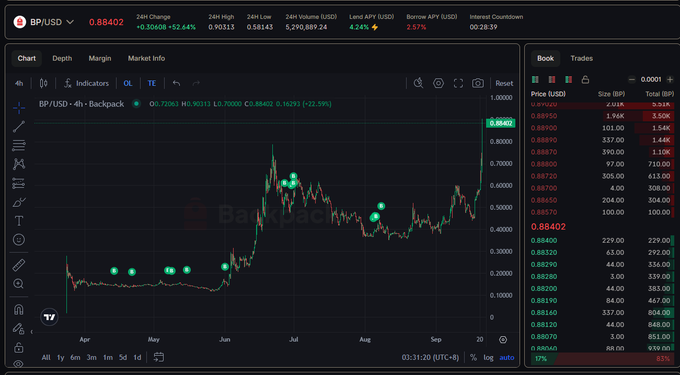Click the Lend APY lightning bolt icon
The width and height of the screenshot is (680, 375).
click(x=375, y=27)
